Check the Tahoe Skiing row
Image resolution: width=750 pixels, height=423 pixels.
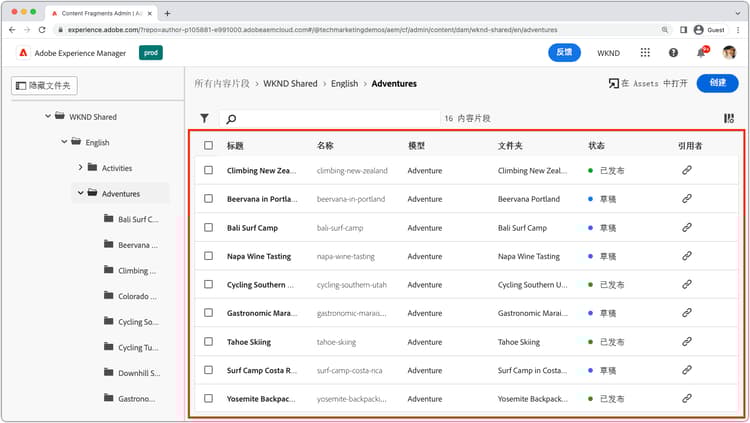point(209,341)
